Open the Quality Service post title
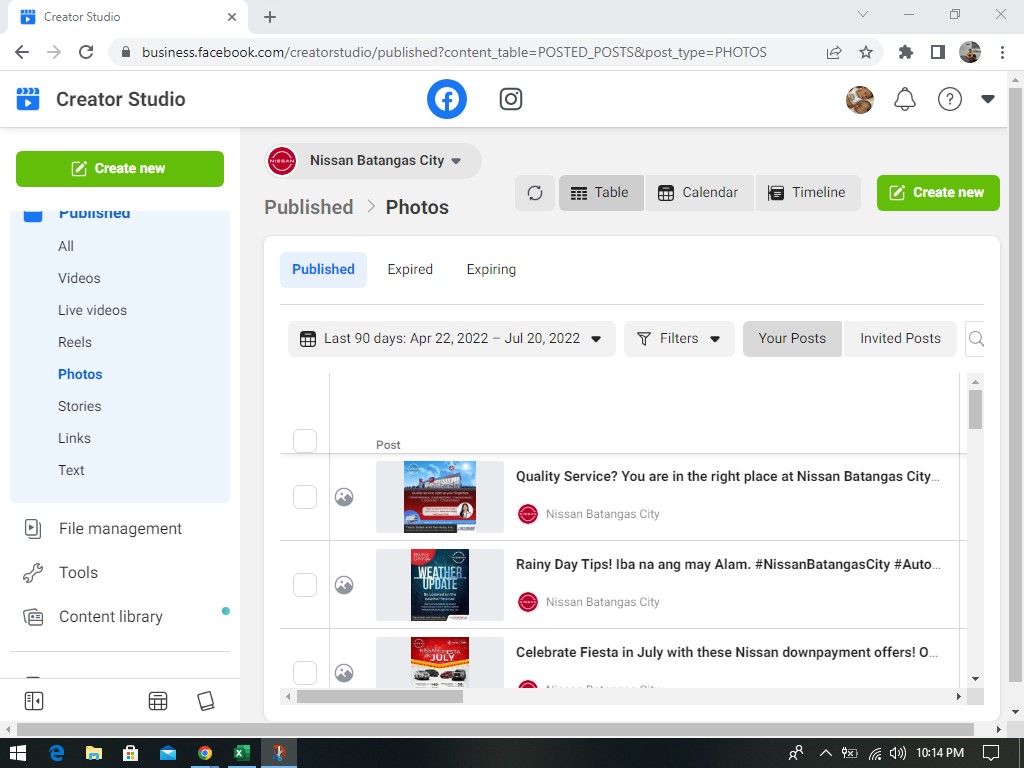This screenshot has width=1024, height=768. 728,476
